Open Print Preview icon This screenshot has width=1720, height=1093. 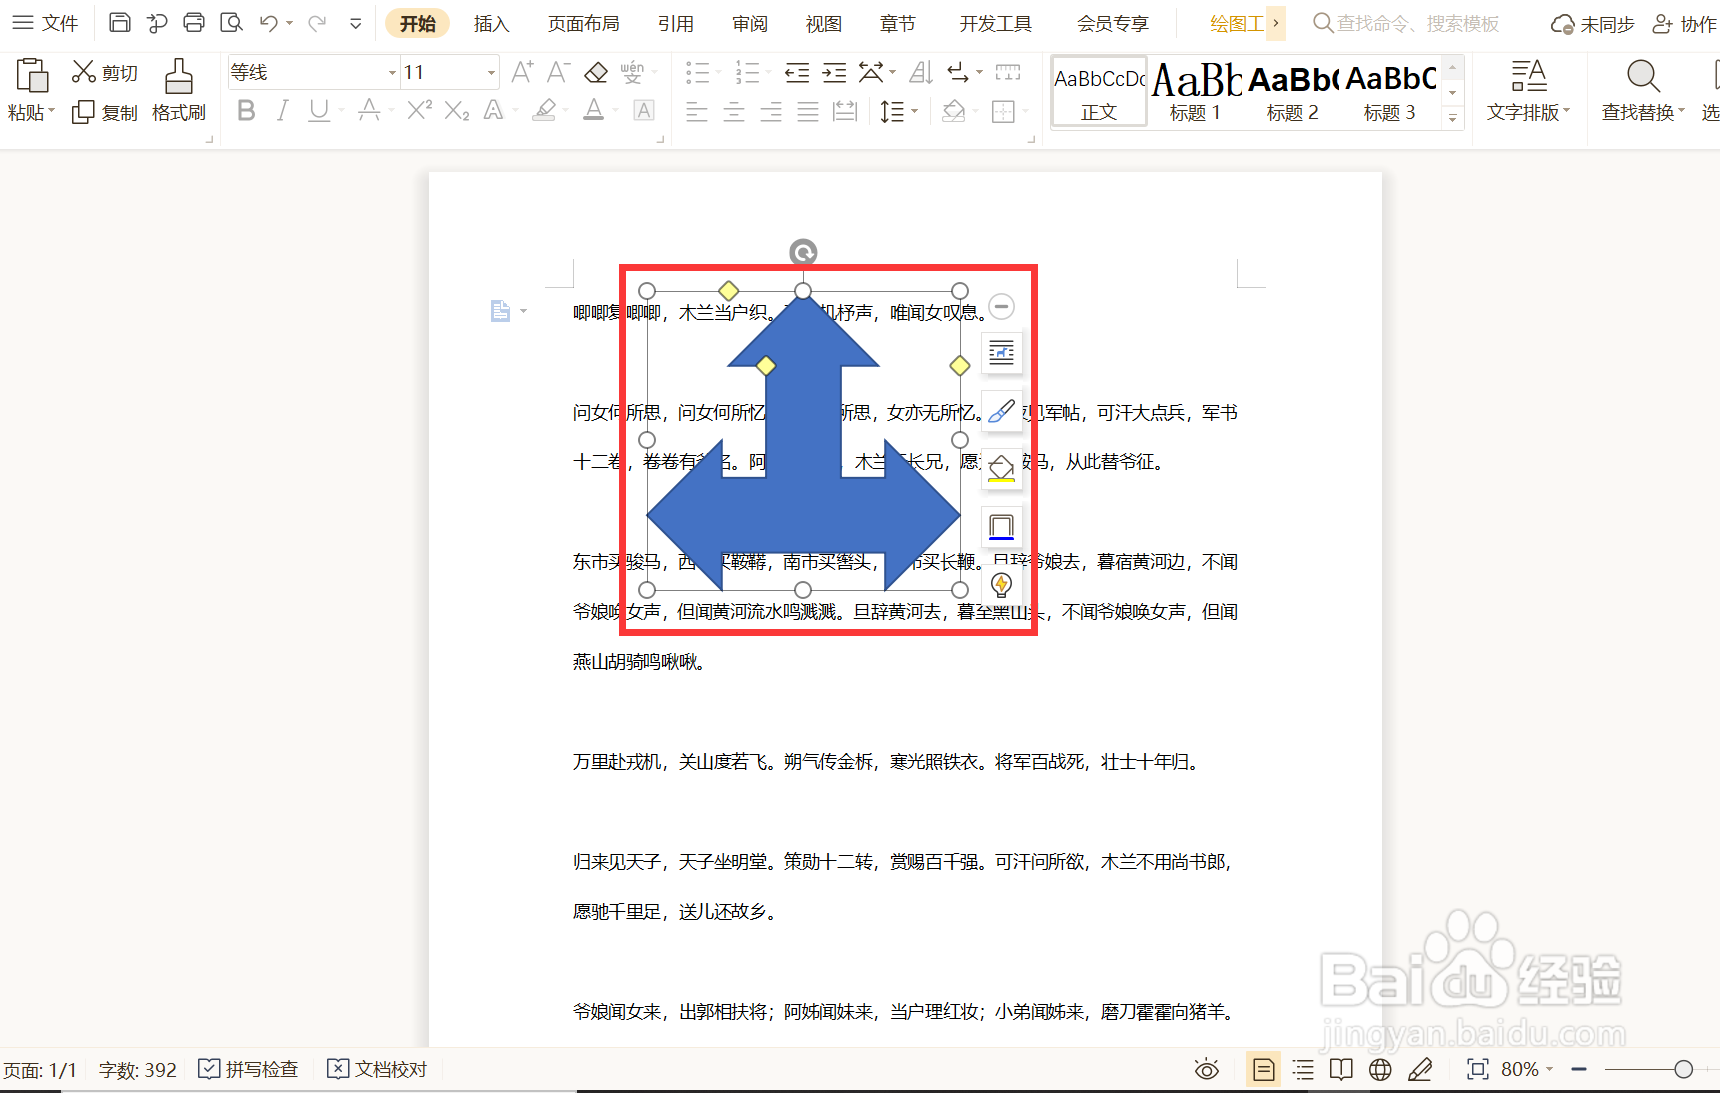click(x=231, y=23)
